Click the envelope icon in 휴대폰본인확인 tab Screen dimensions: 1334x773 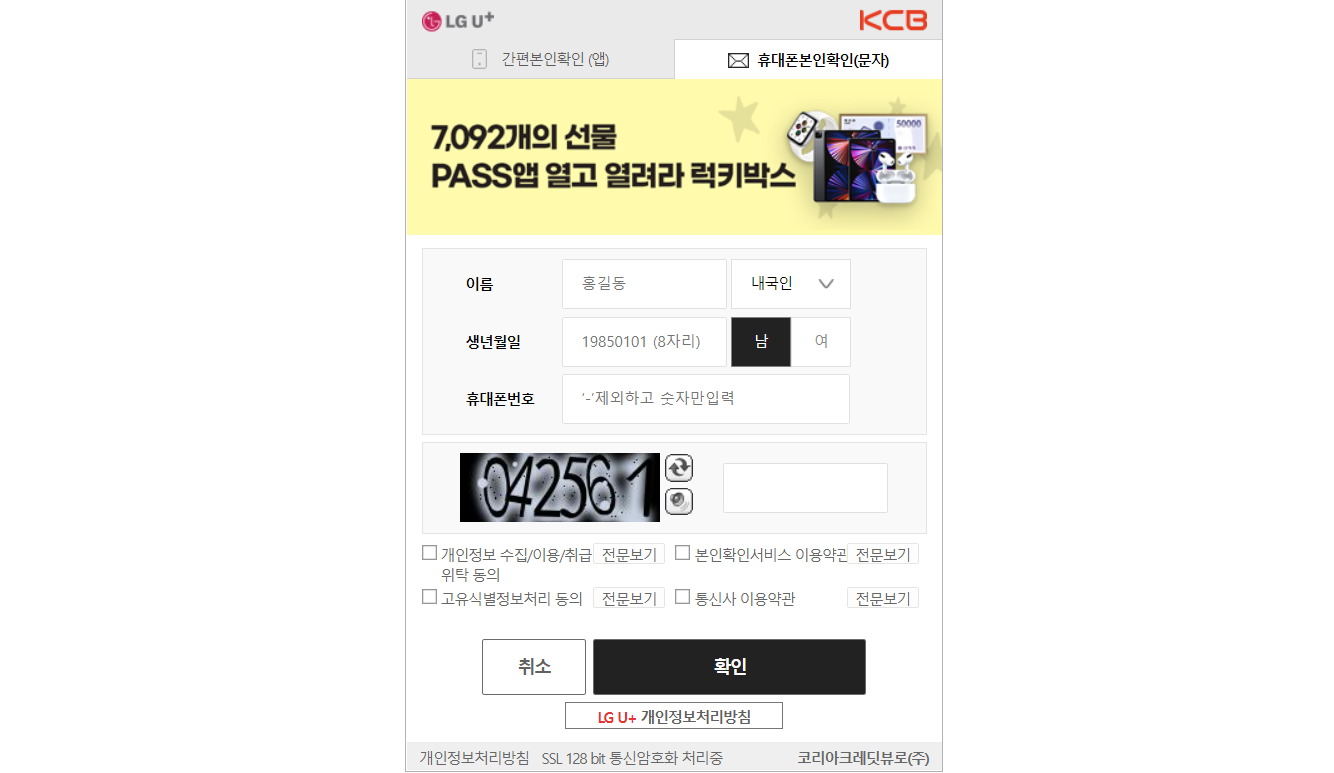click(738, 61)
